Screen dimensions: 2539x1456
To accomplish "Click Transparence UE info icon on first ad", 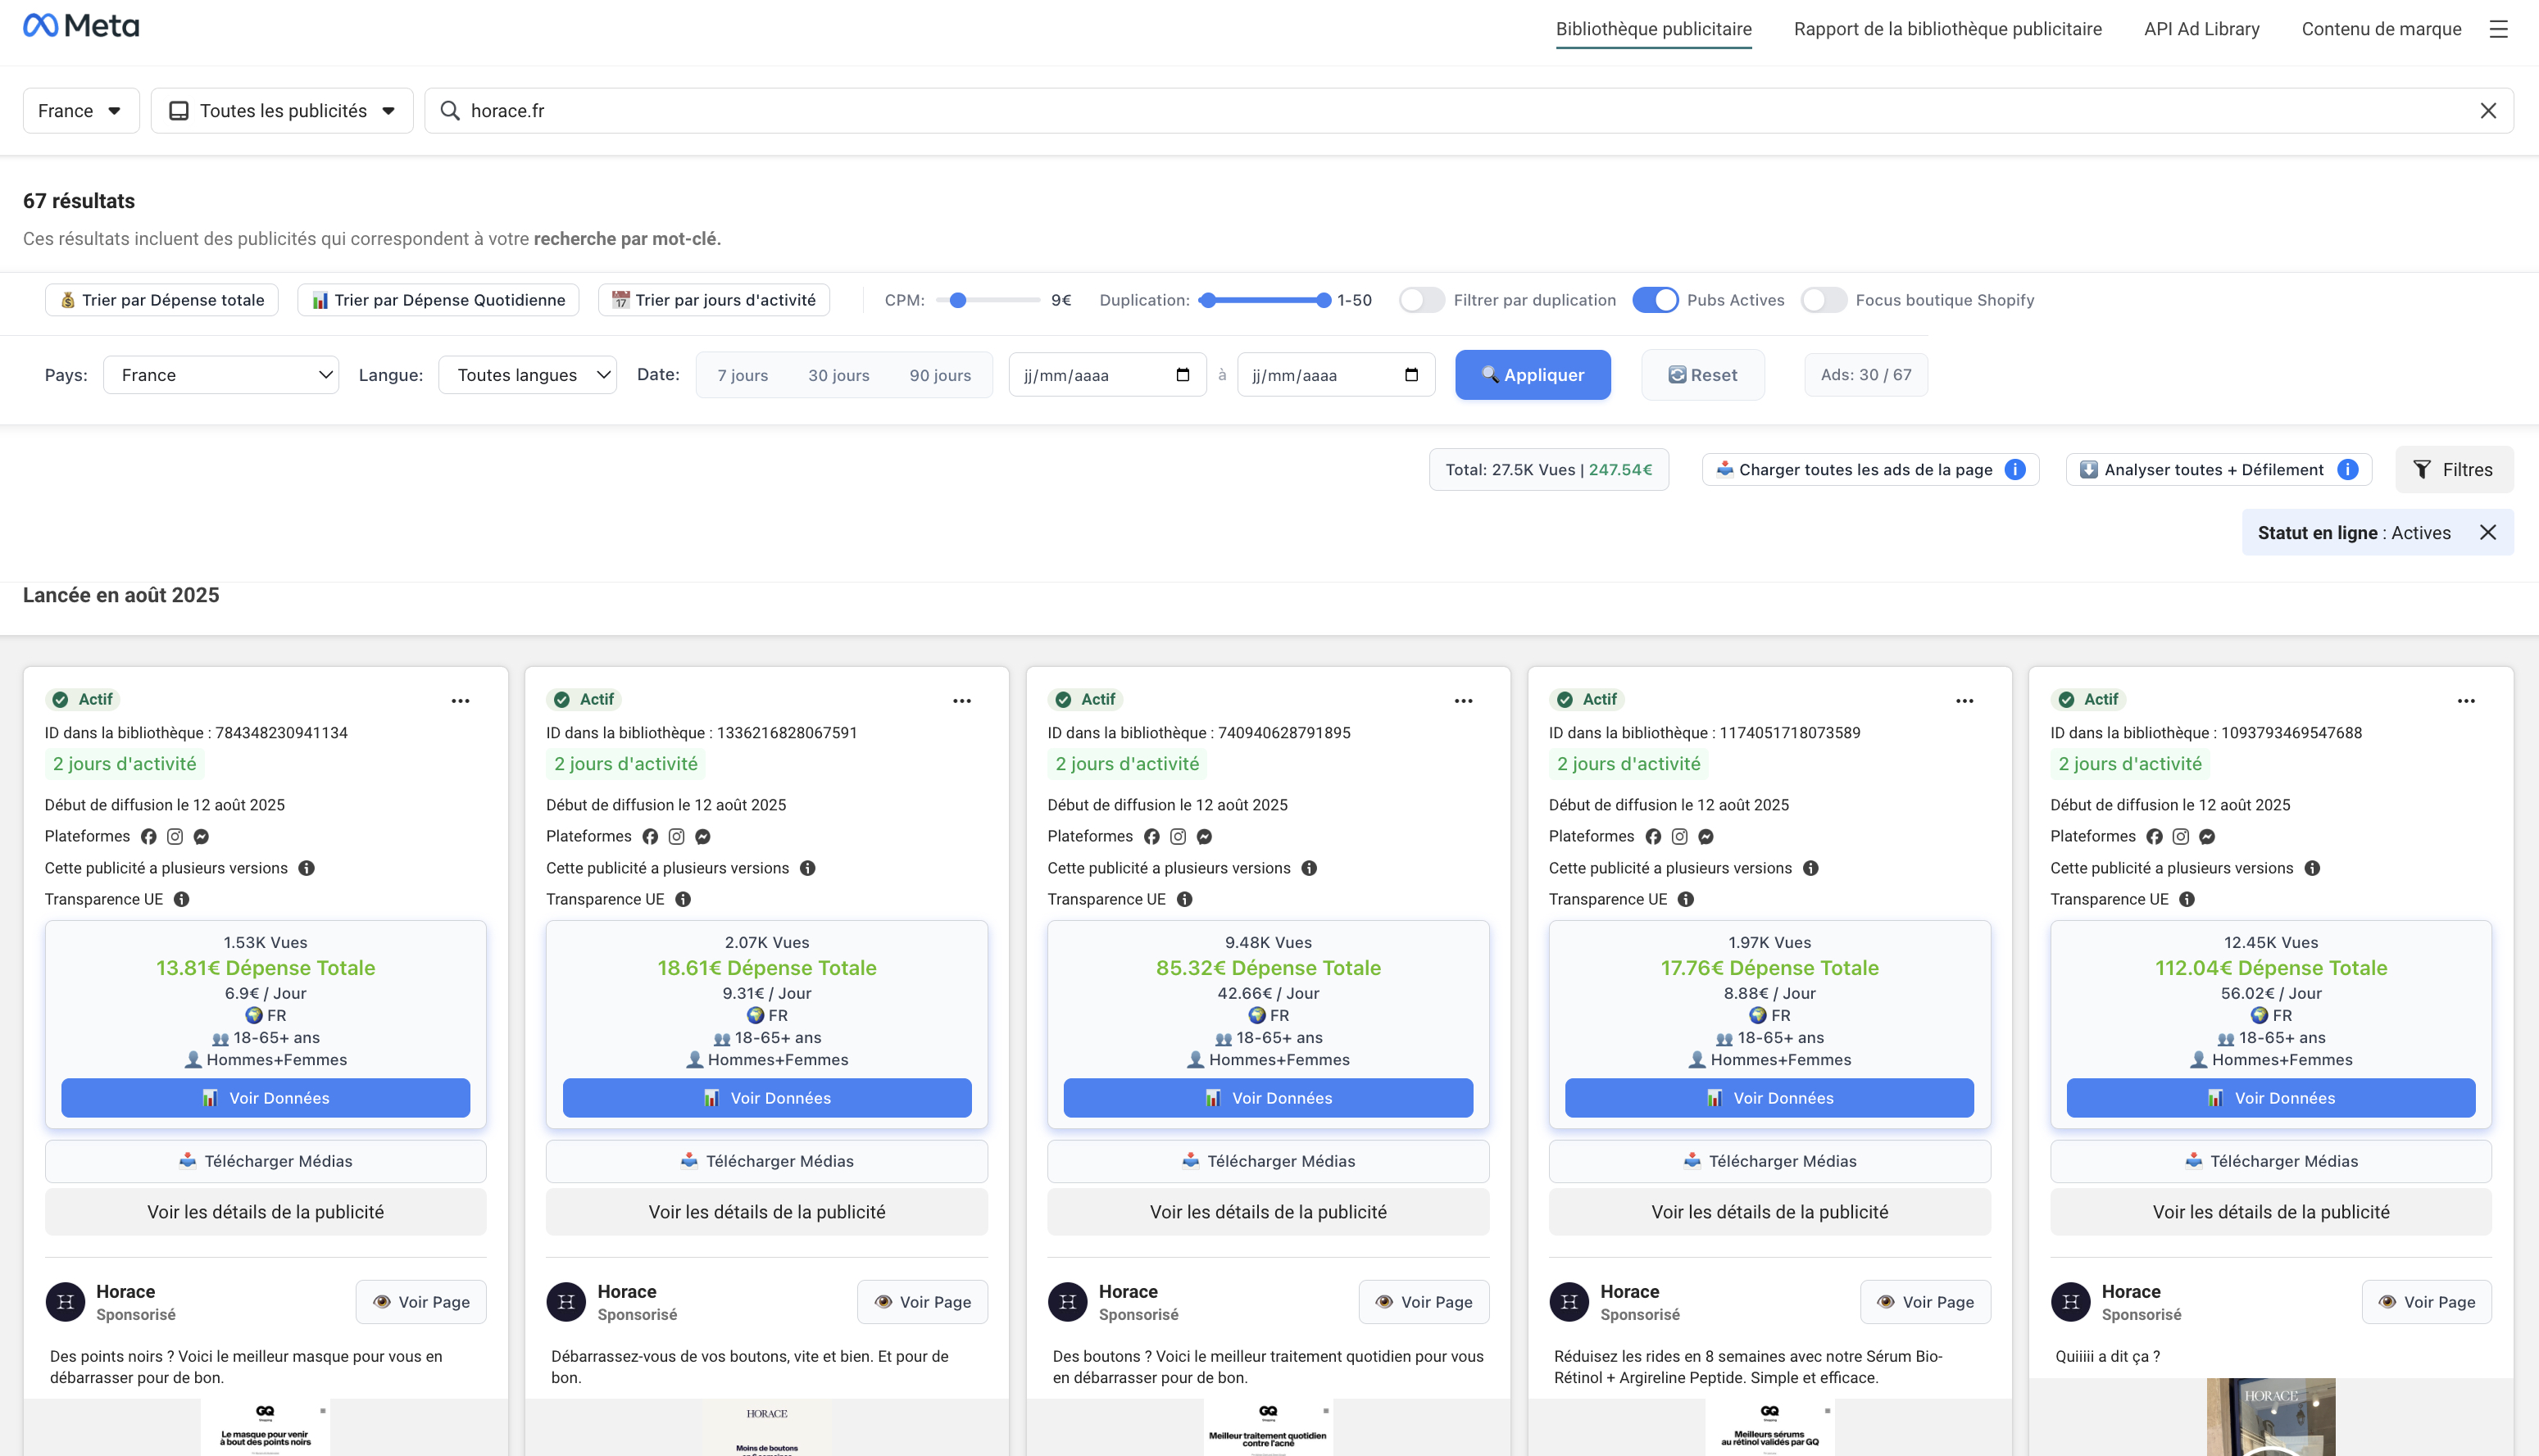I will coord(181,900).
